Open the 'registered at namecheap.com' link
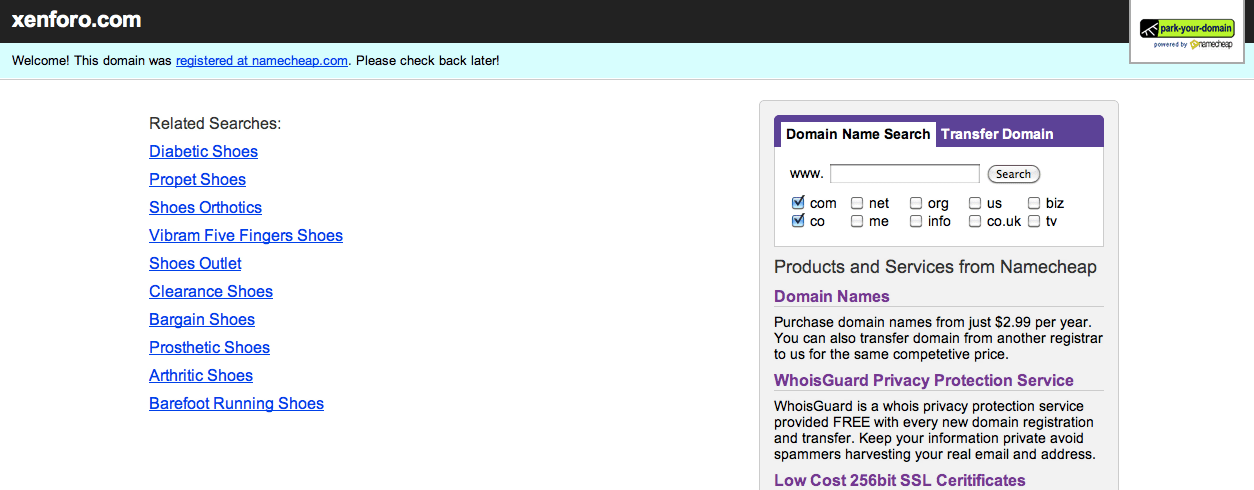The height and width of the screenshot is (490, 1254). [x=262, y=61]
